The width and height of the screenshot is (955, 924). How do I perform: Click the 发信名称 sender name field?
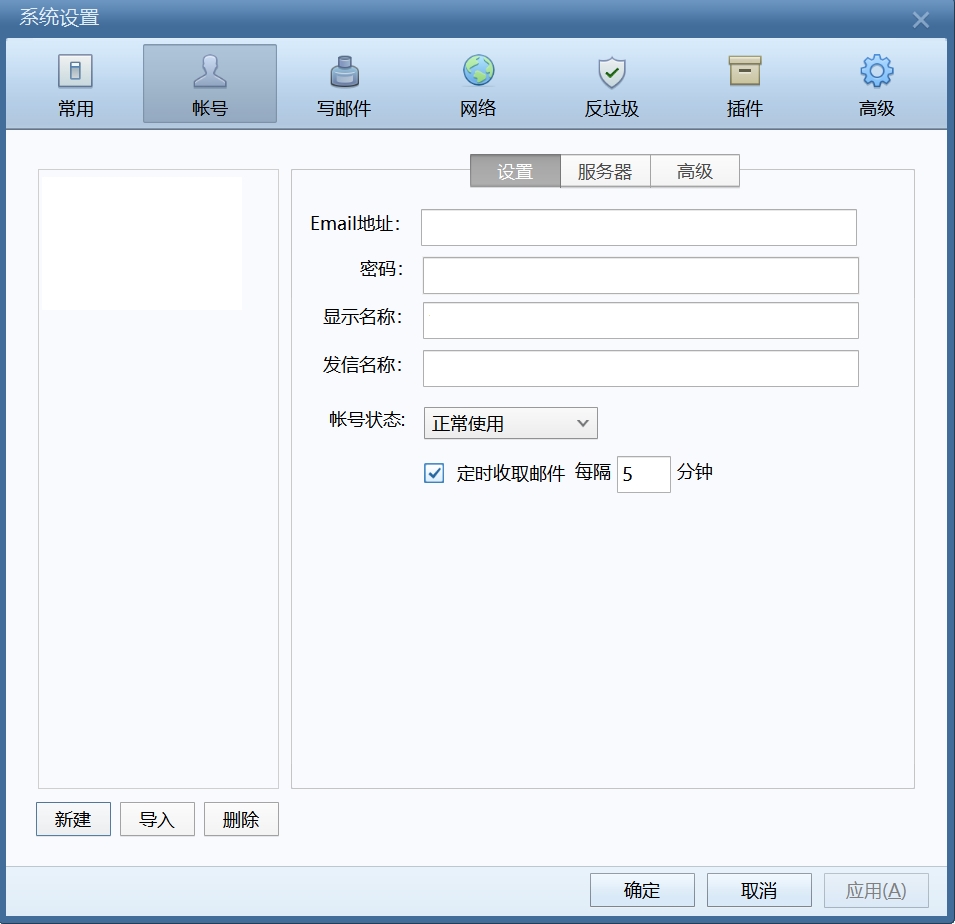click(x=641, y=369)
